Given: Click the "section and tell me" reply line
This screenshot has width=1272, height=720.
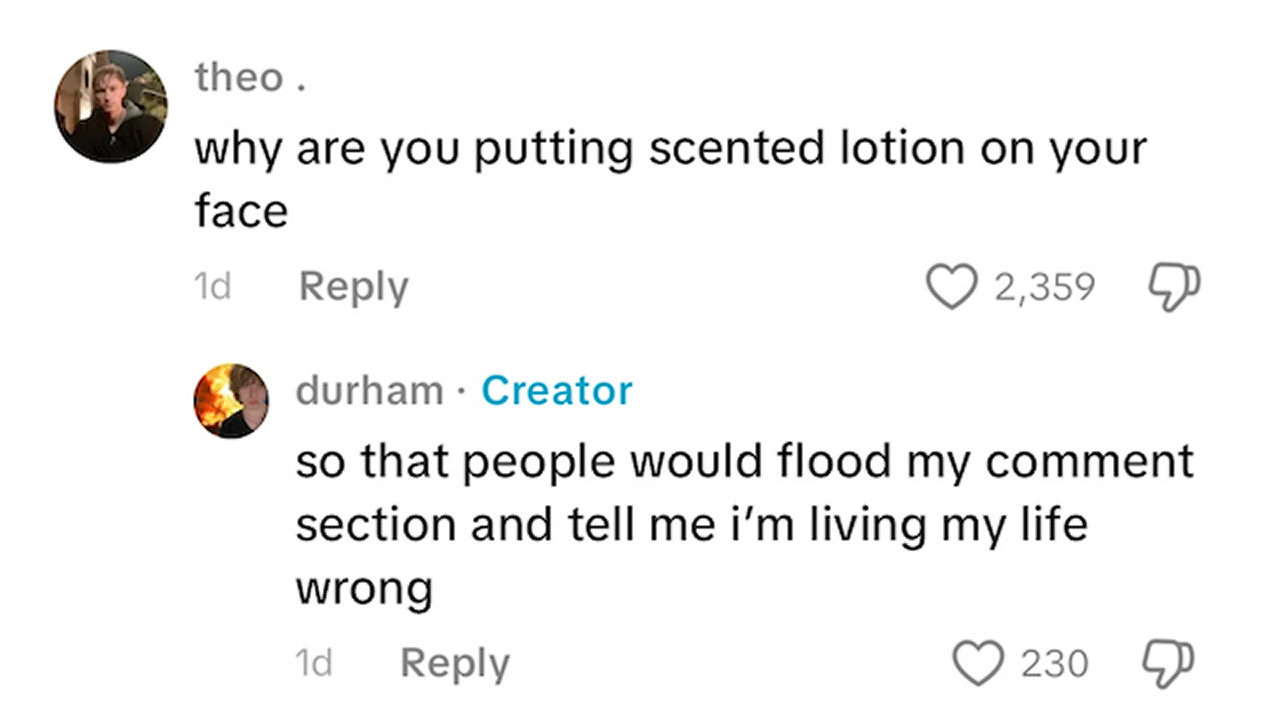Looking at the screenshot, I should [690, 524].
